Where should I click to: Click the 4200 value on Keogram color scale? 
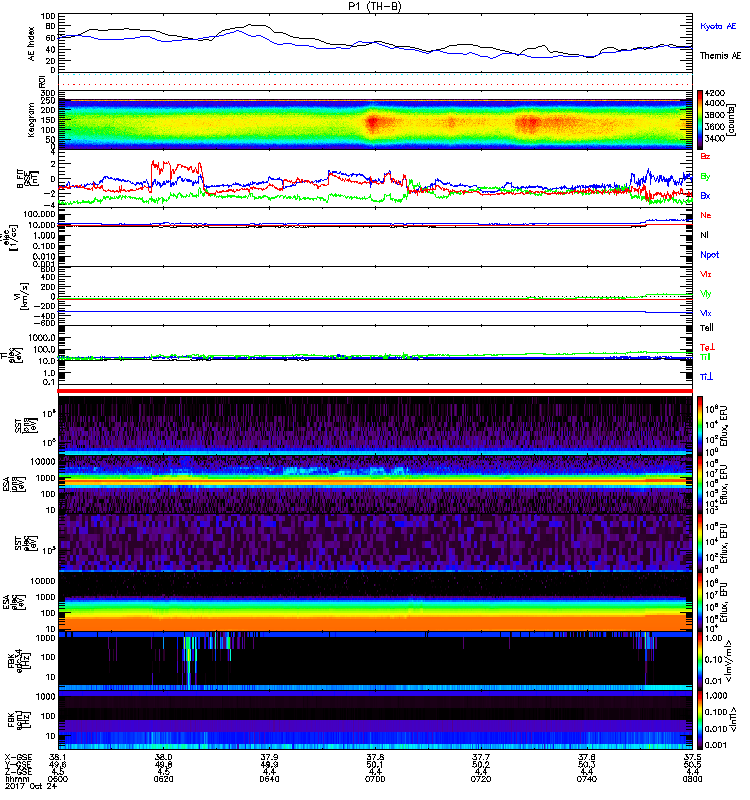click(x=714, y=93)
